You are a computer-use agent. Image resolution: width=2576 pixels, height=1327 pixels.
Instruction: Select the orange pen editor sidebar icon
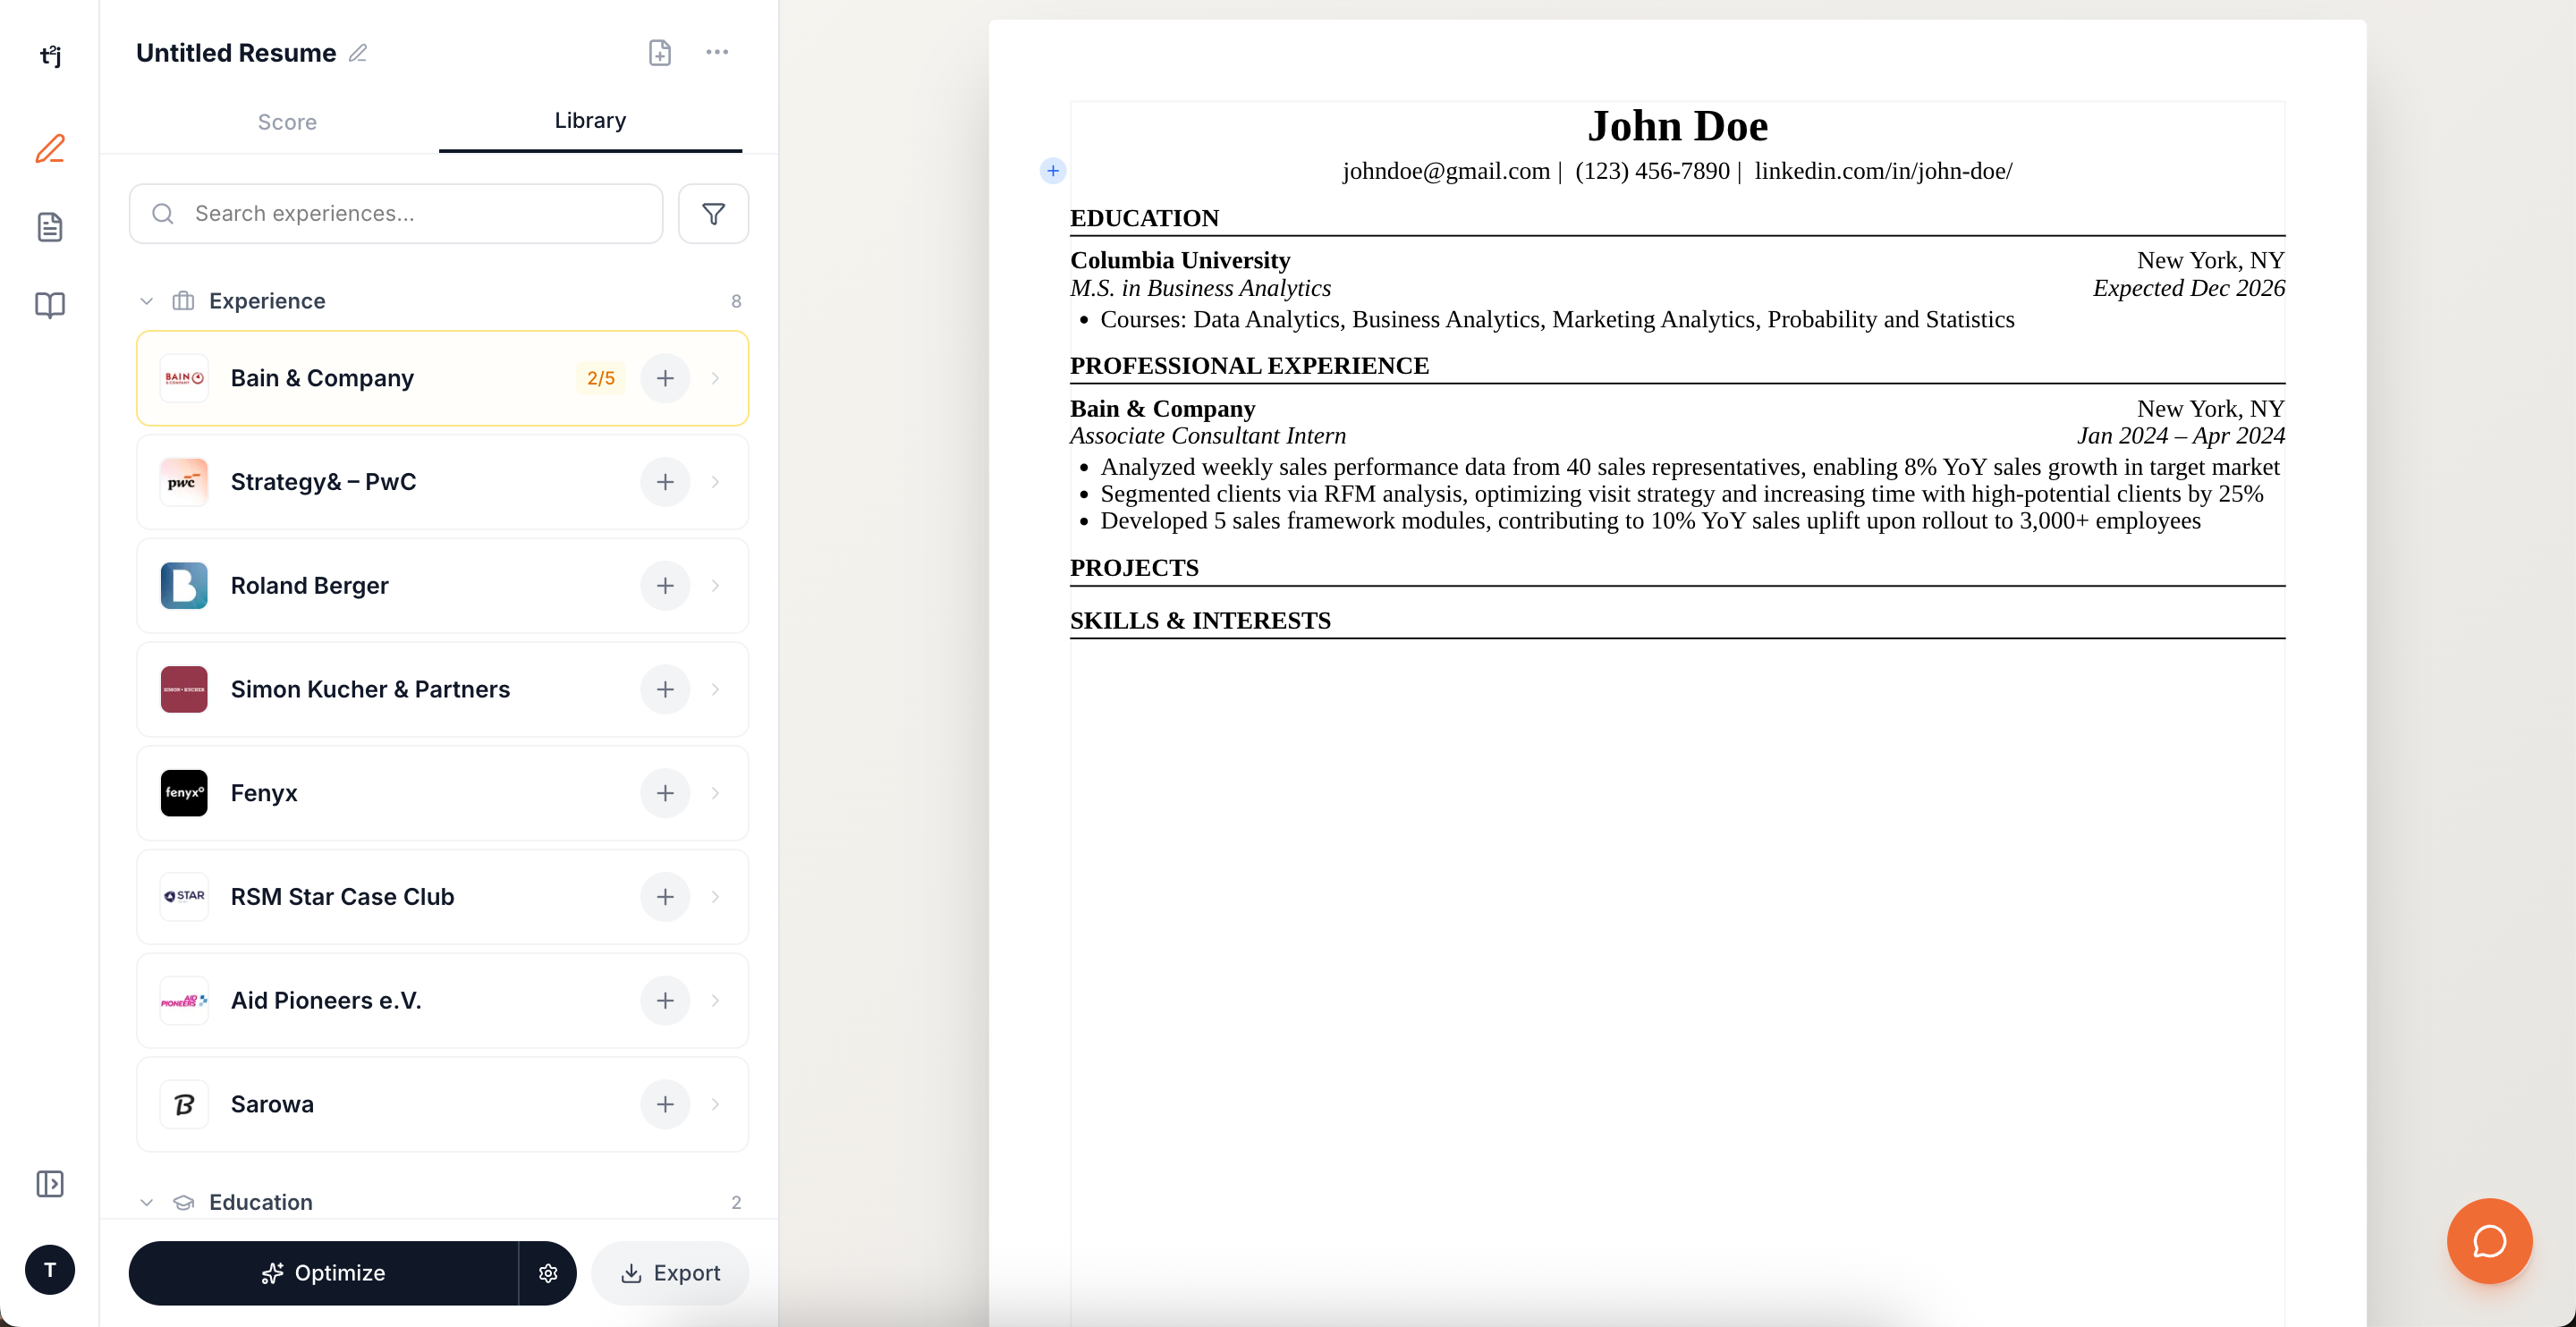[50, 149]
